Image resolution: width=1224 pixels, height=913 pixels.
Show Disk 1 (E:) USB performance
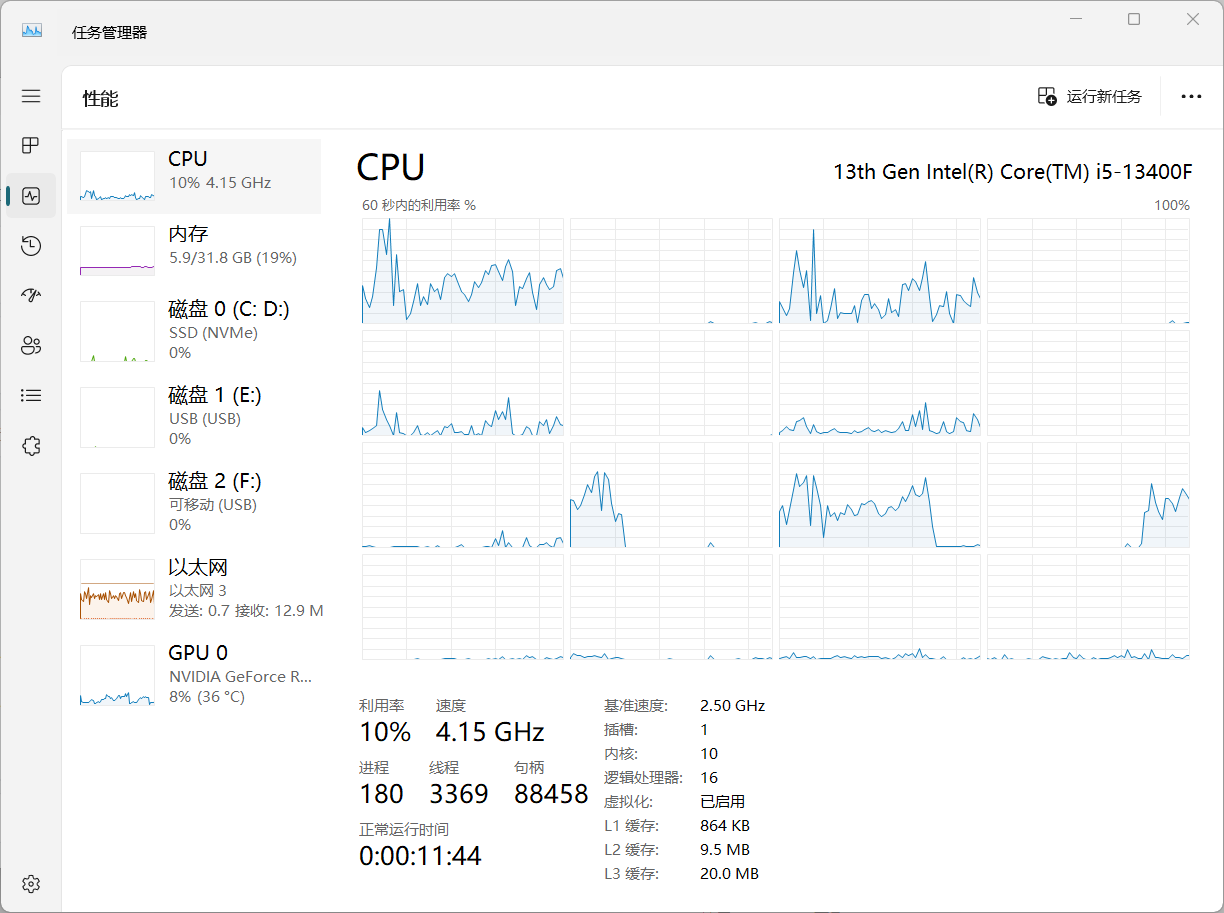(x=195, y=416)
